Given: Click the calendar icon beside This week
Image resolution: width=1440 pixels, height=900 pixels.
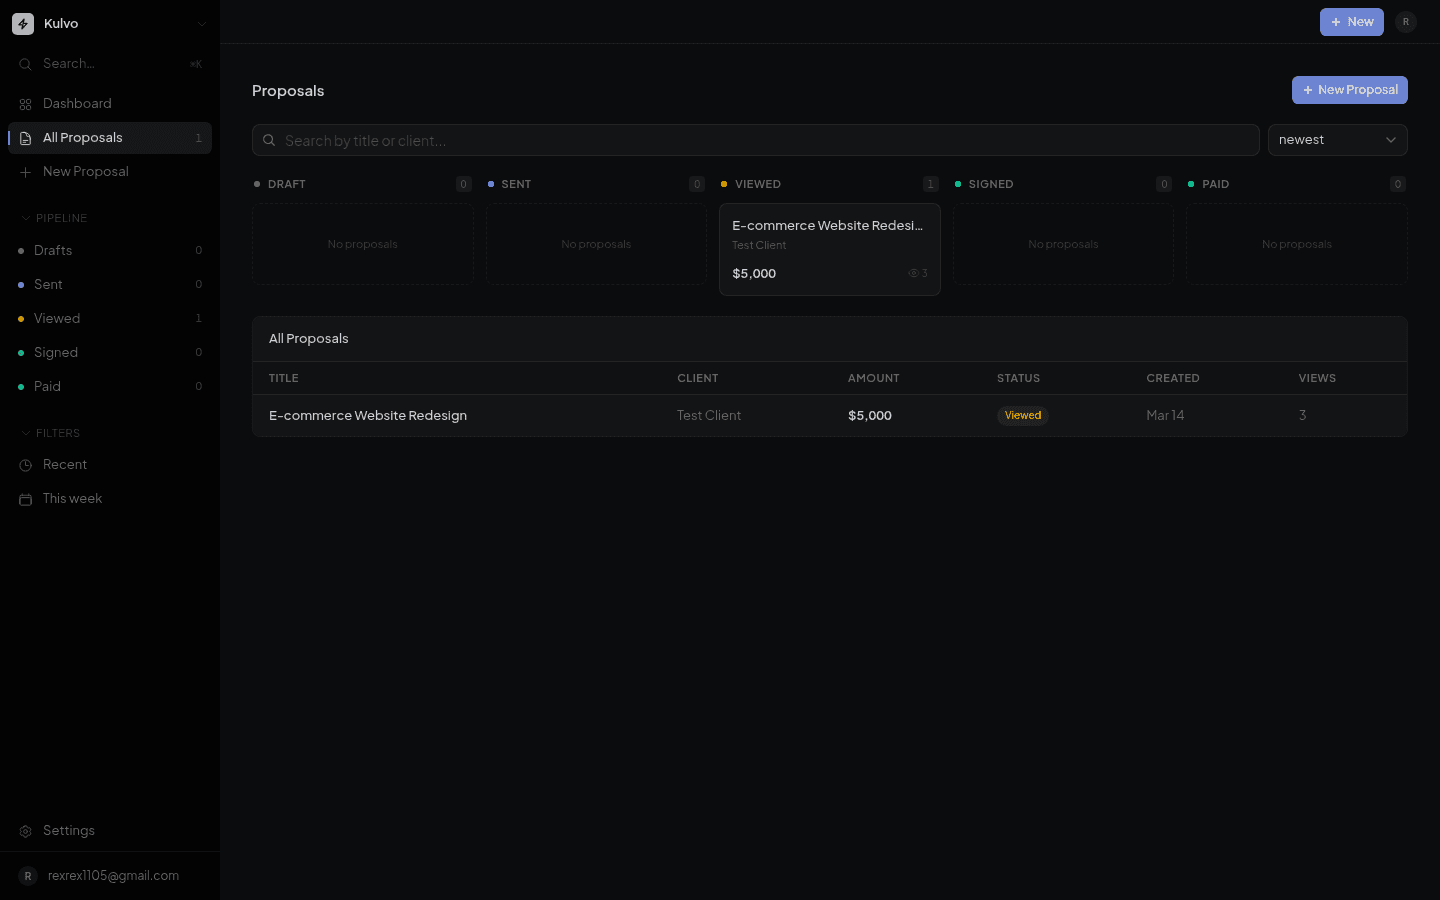Looking at the screenshot, I should point(25,498).
